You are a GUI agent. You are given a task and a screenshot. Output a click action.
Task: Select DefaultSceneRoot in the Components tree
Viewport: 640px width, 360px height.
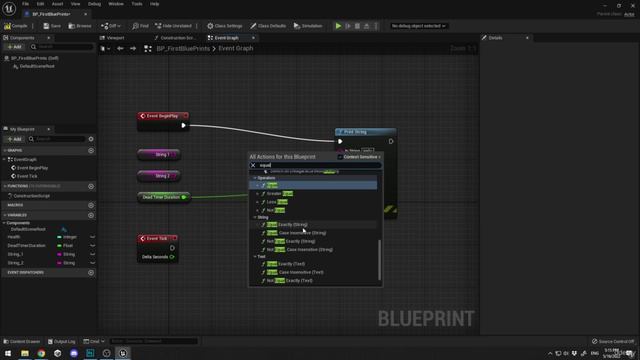click(x=37, y=66)
